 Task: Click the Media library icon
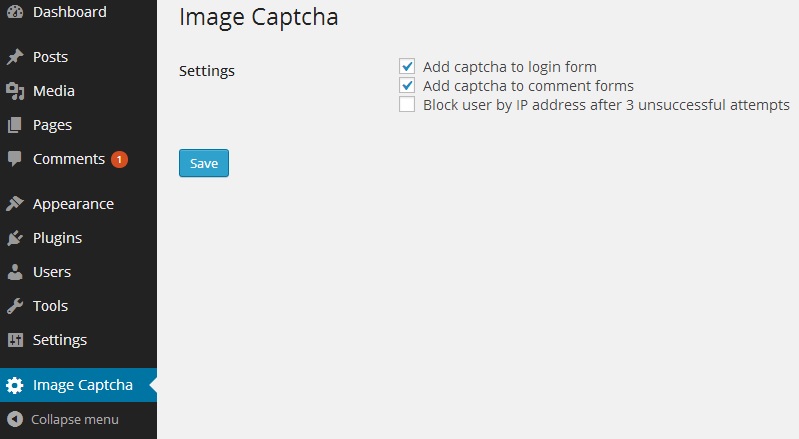[x=15, y=91]
